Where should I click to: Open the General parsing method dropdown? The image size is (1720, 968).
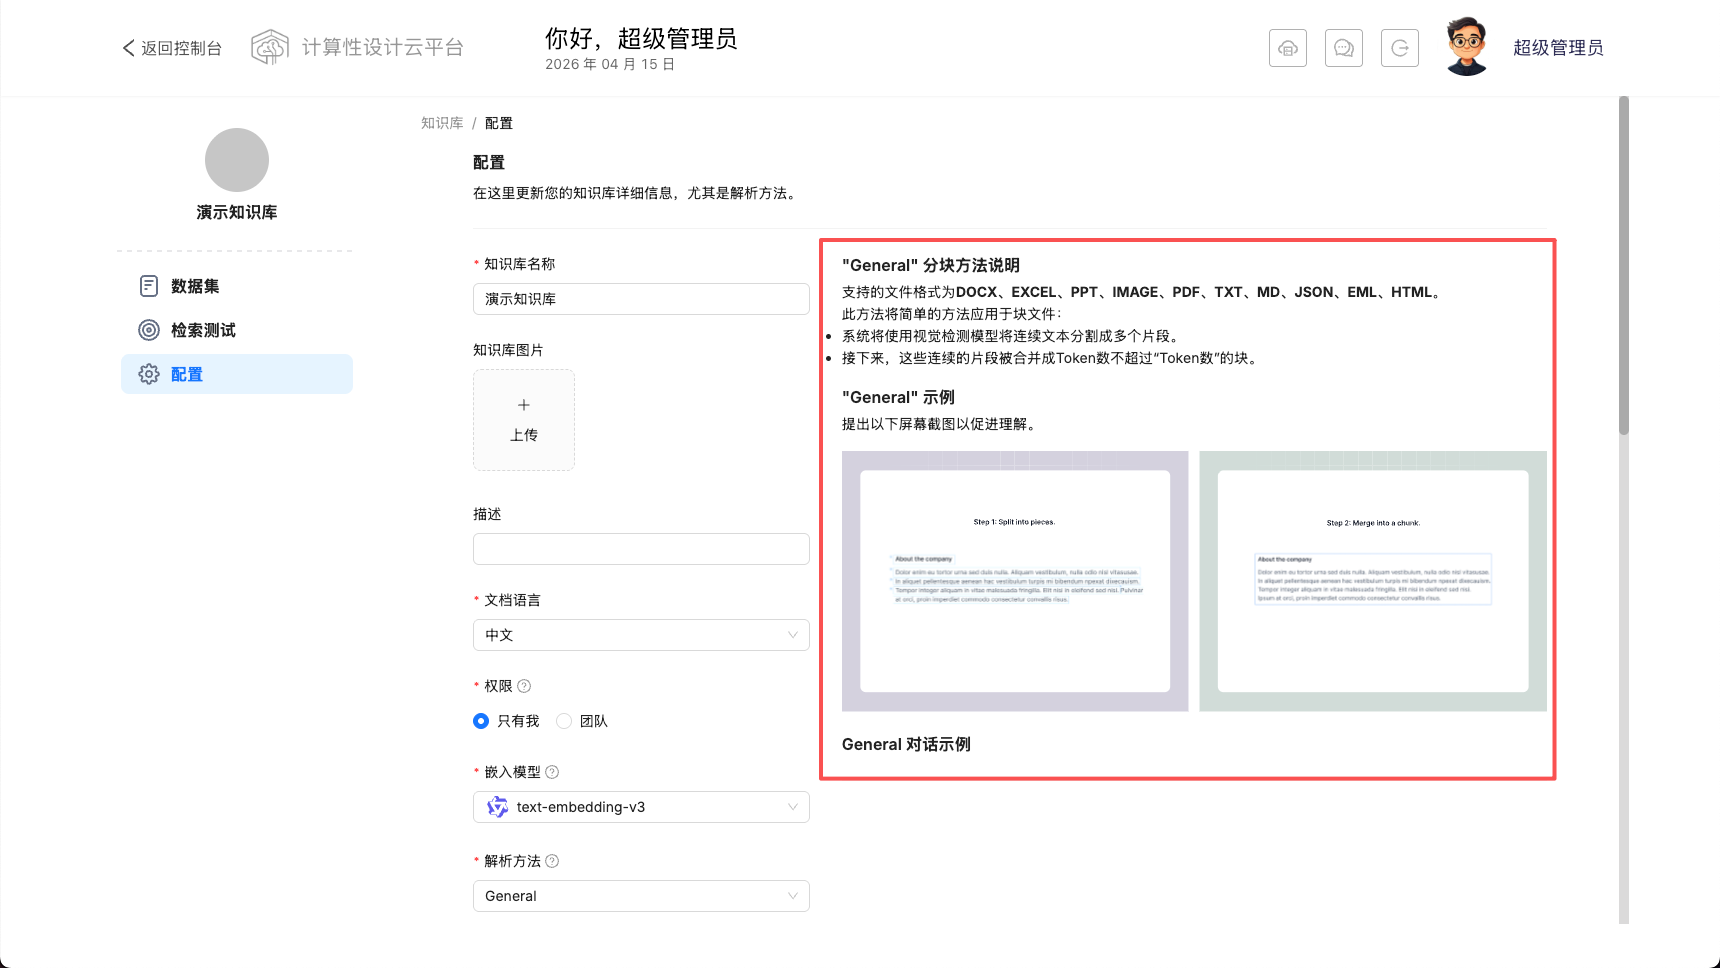641,896
